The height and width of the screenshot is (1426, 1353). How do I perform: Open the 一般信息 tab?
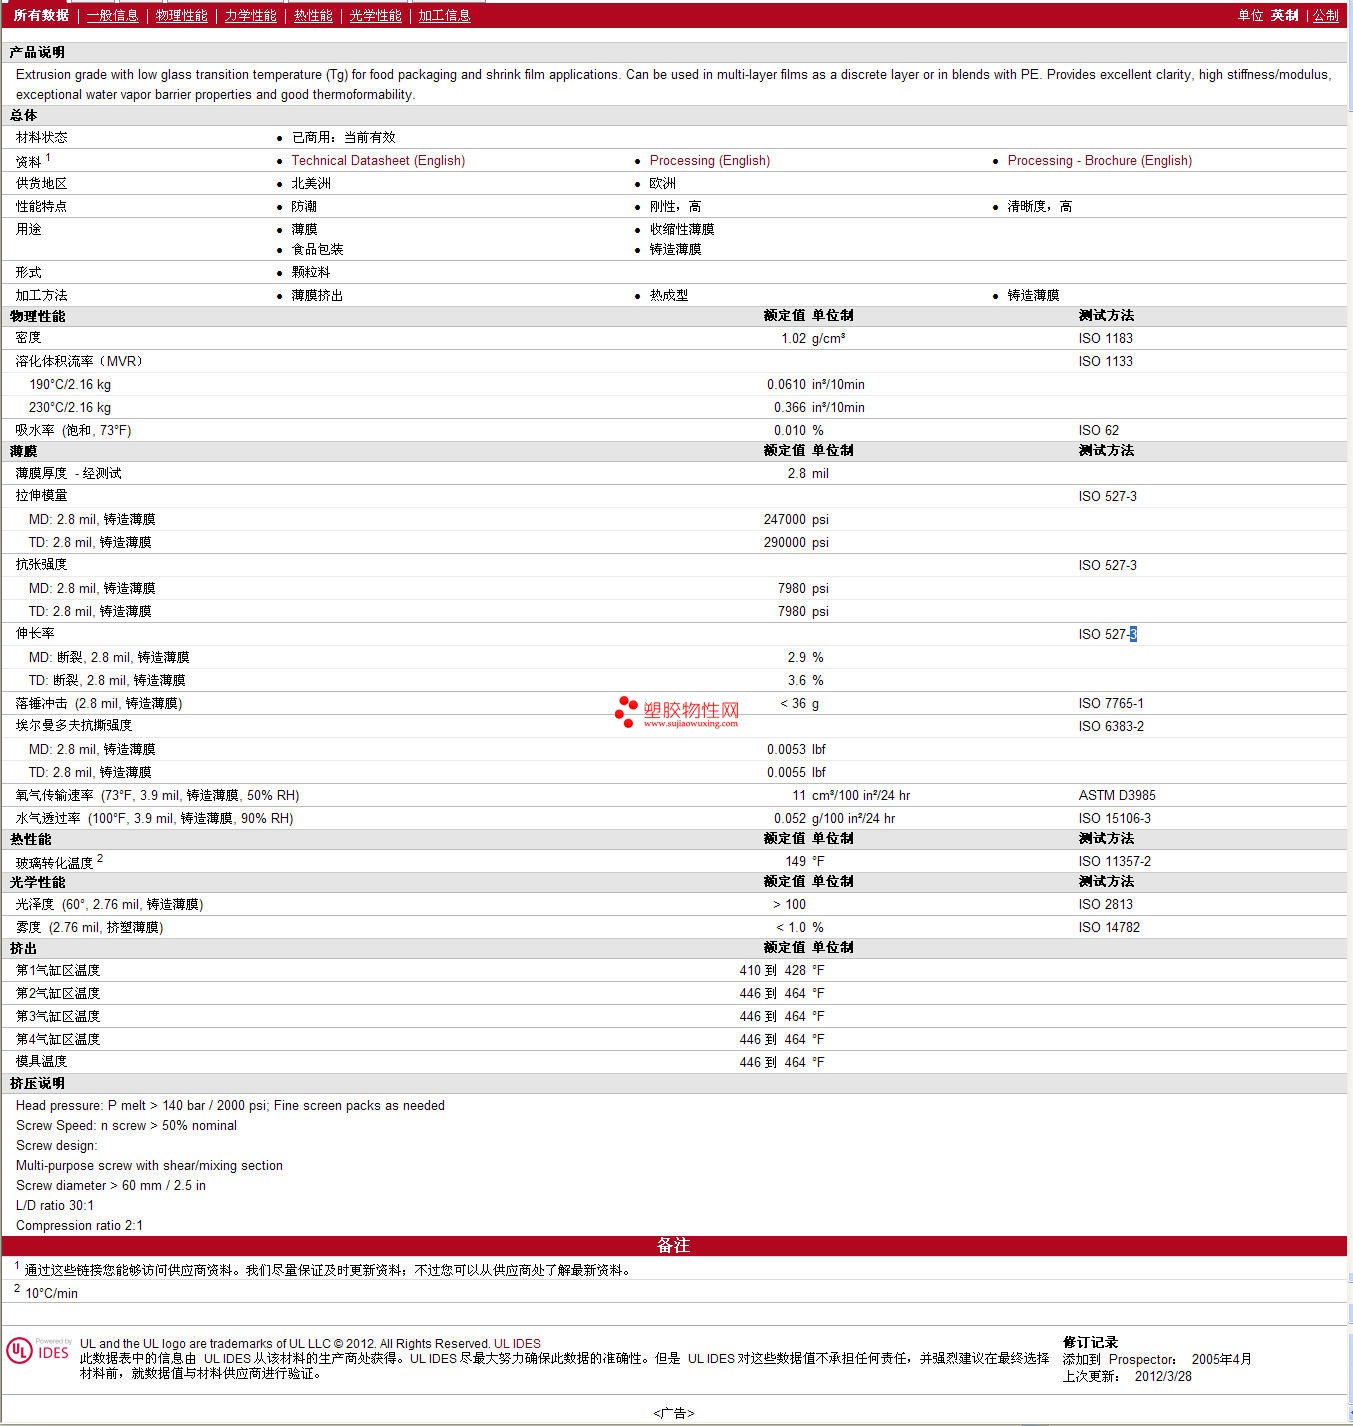(112, 15)
